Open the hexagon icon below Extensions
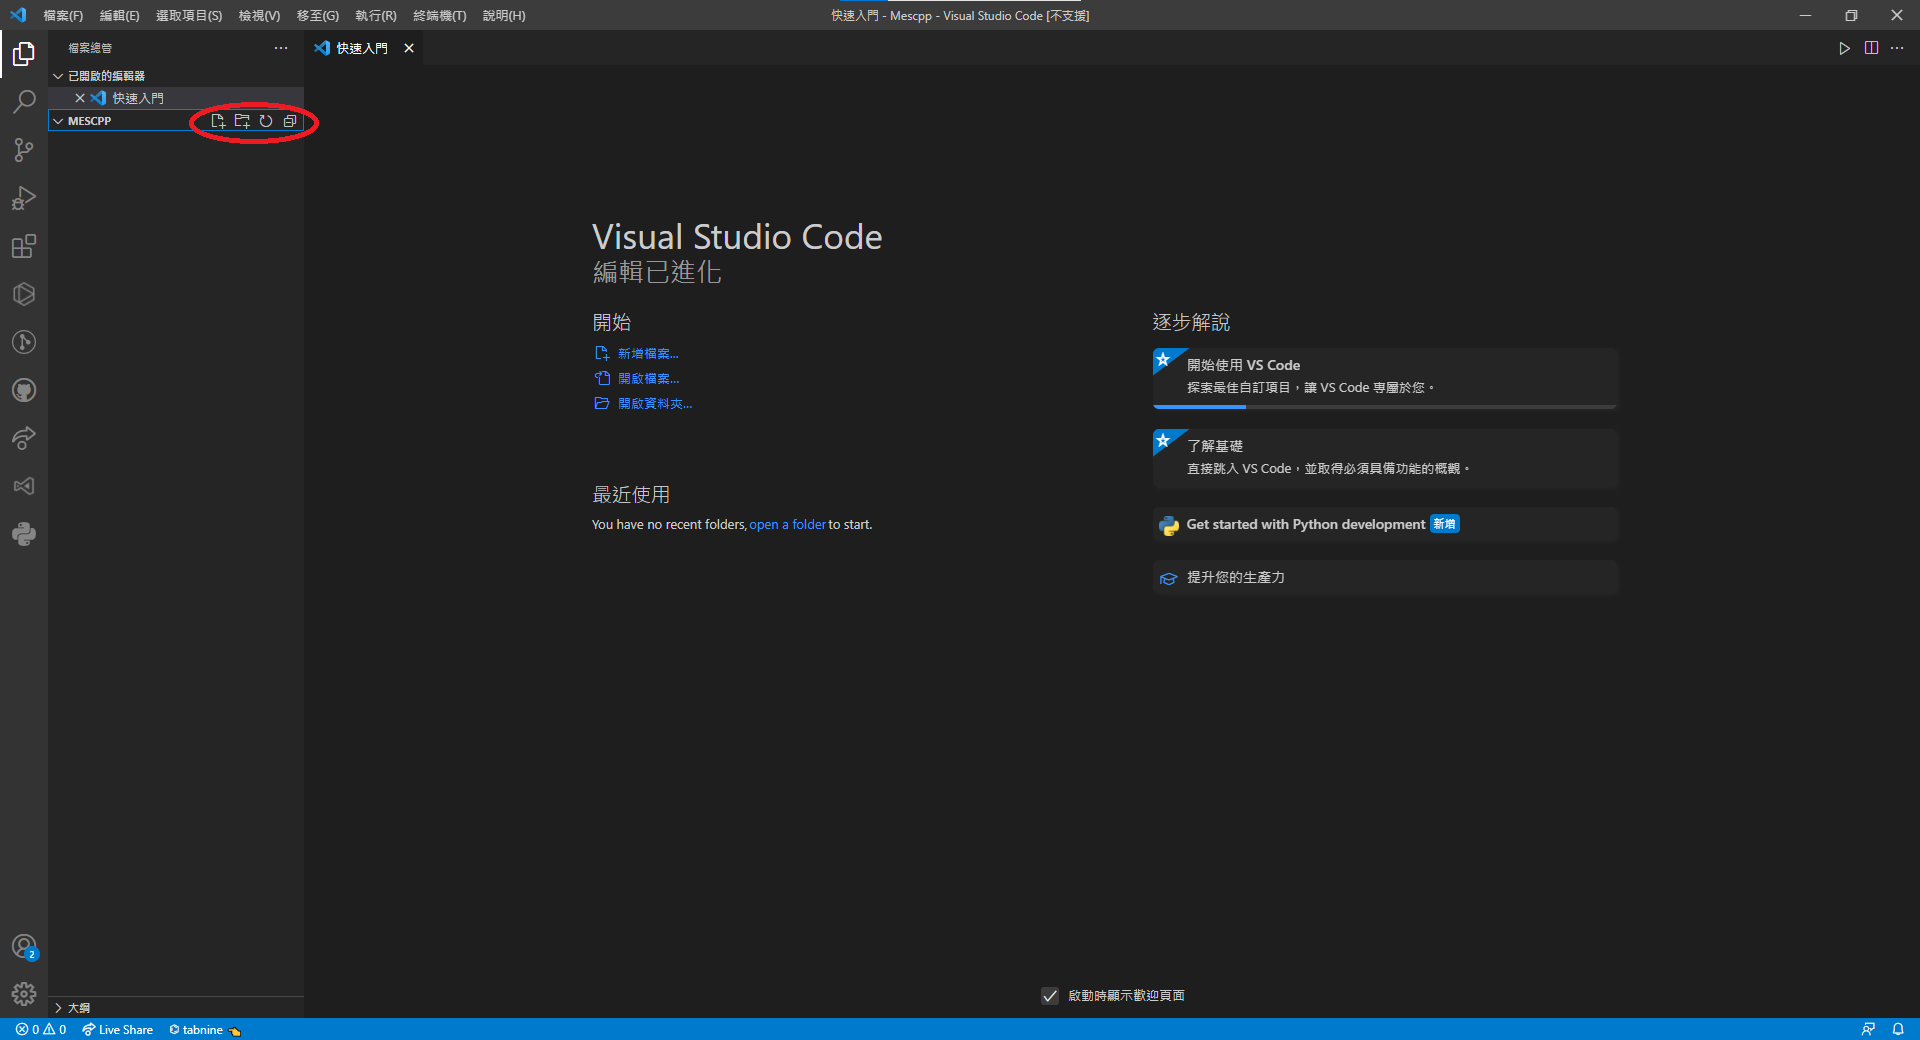 pos(24,294)
